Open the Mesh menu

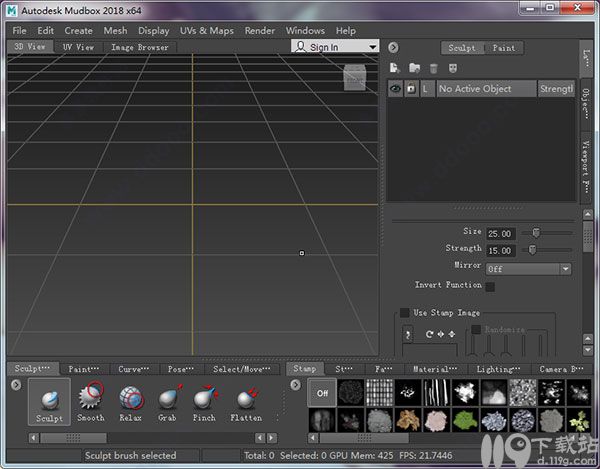click(x=115, y=31)
